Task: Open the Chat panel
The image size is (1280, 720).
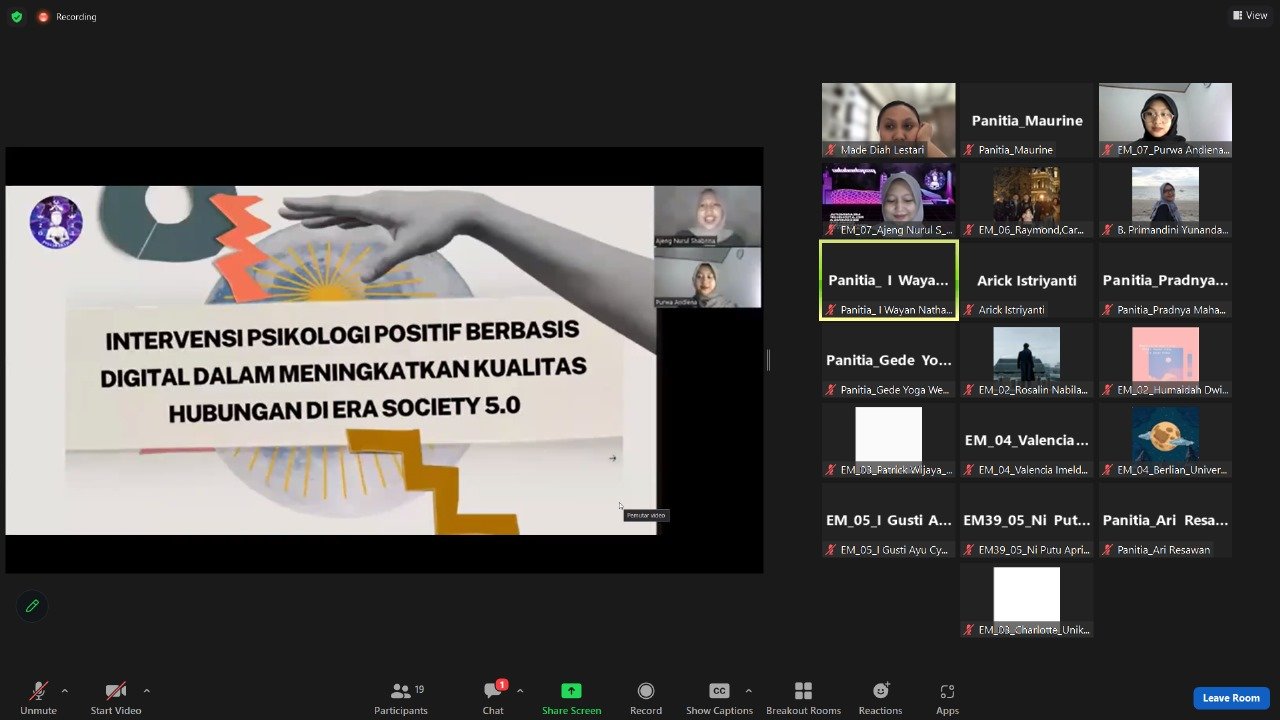Action: click(493, 697)
